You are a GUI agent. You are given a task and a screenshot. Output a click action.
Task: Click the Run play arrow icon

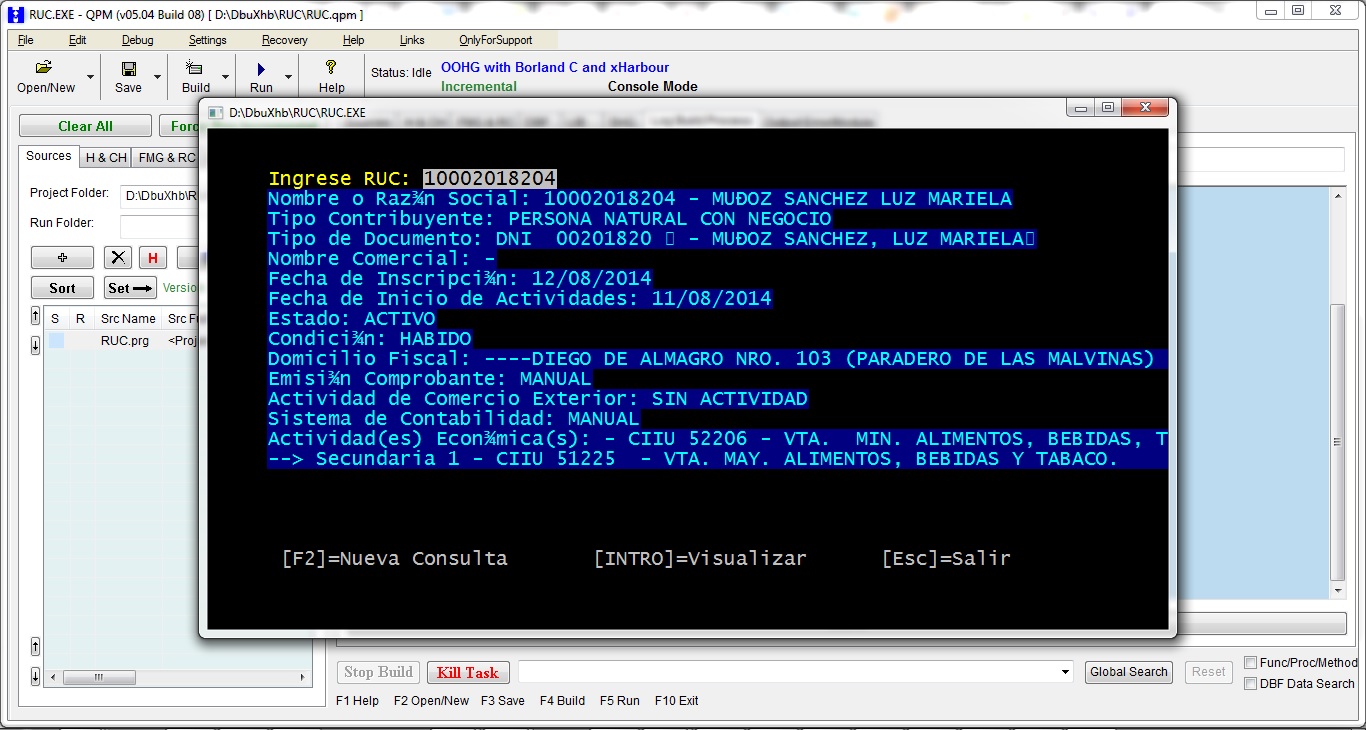261,69
